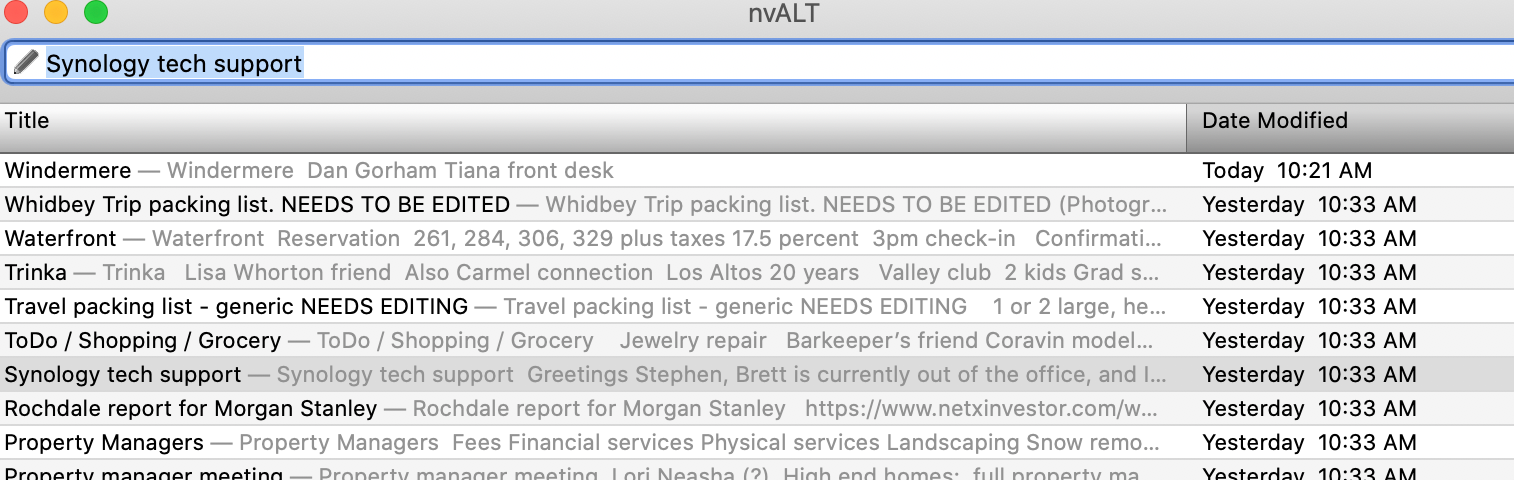Viewport: 1514px width, 480px height.
Task: Open the Waterfront reservation note
Action: [61, 239]
